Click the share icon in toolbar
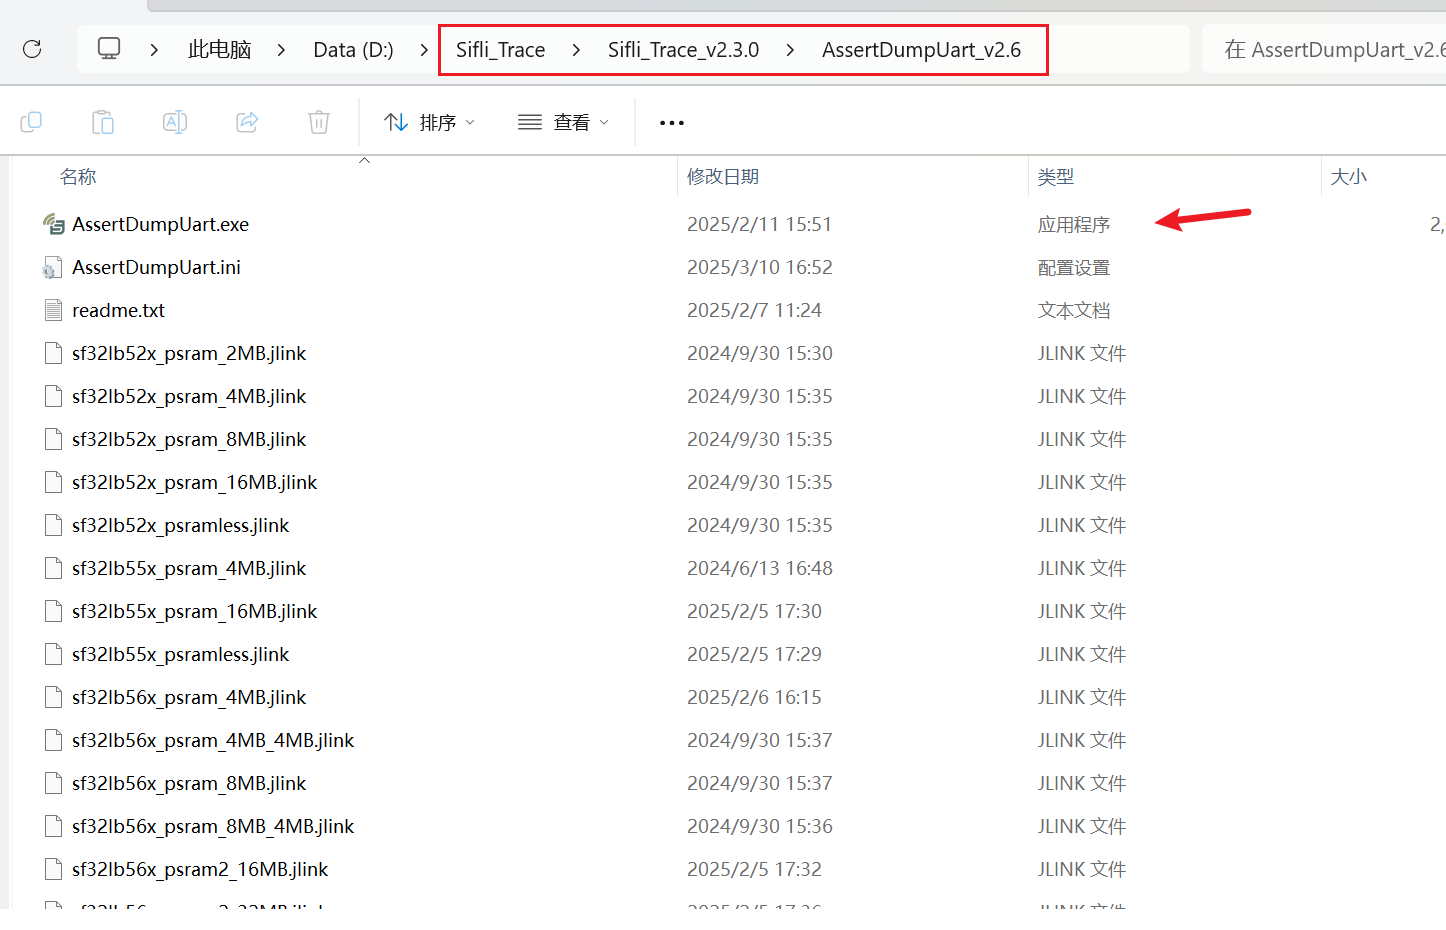The height and width of the screenshot is (930, 1446). (247, 122)
